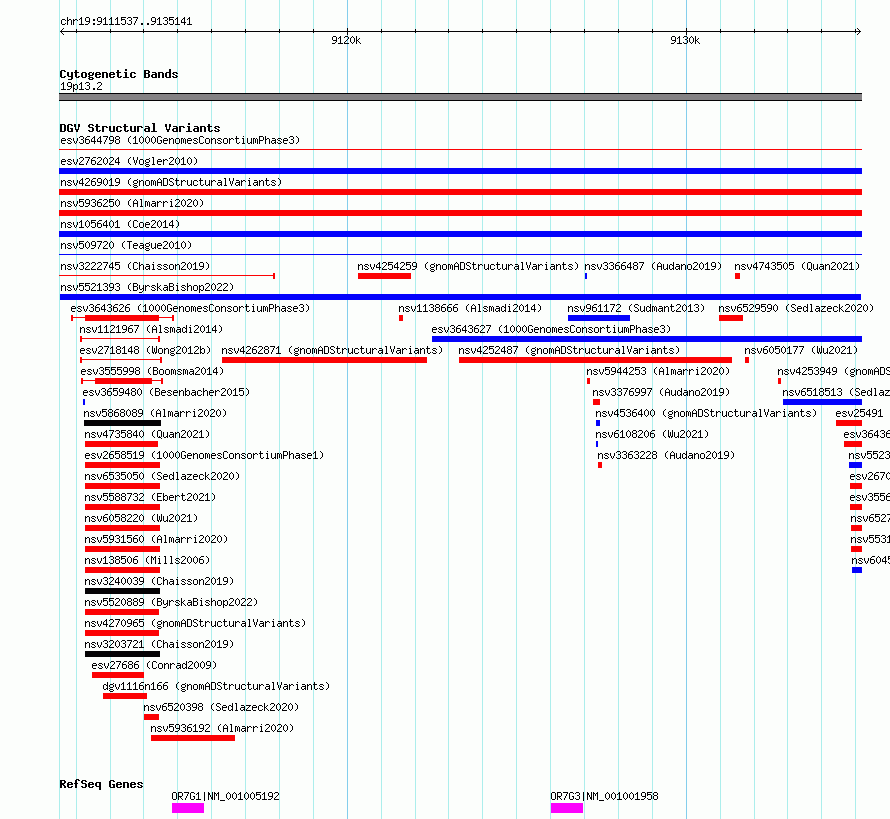The width and height of the screenshot is (890, 819).
Task: Click nsv5588732 (Ebert2021) label
Action: tap(150, 497)
